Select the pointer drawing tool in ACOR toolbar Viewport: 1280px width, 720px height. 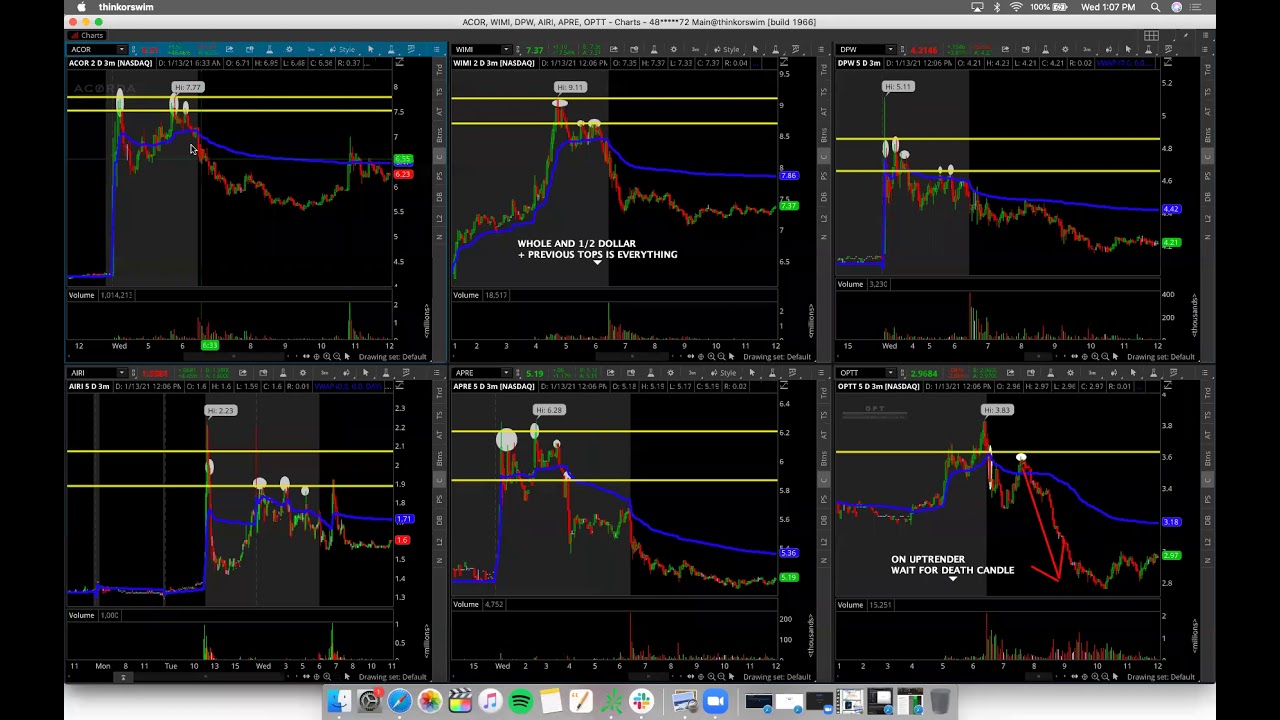tap(371, 49)
